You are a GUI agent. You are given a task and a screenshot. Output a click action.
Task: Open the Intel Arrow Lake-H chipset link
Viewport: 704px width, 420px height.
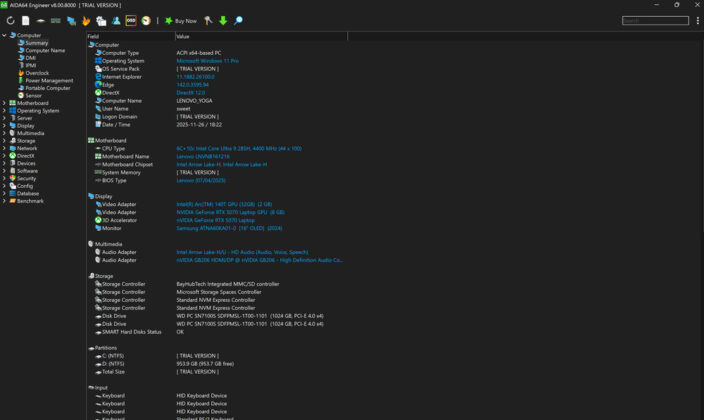coord(222,164)
